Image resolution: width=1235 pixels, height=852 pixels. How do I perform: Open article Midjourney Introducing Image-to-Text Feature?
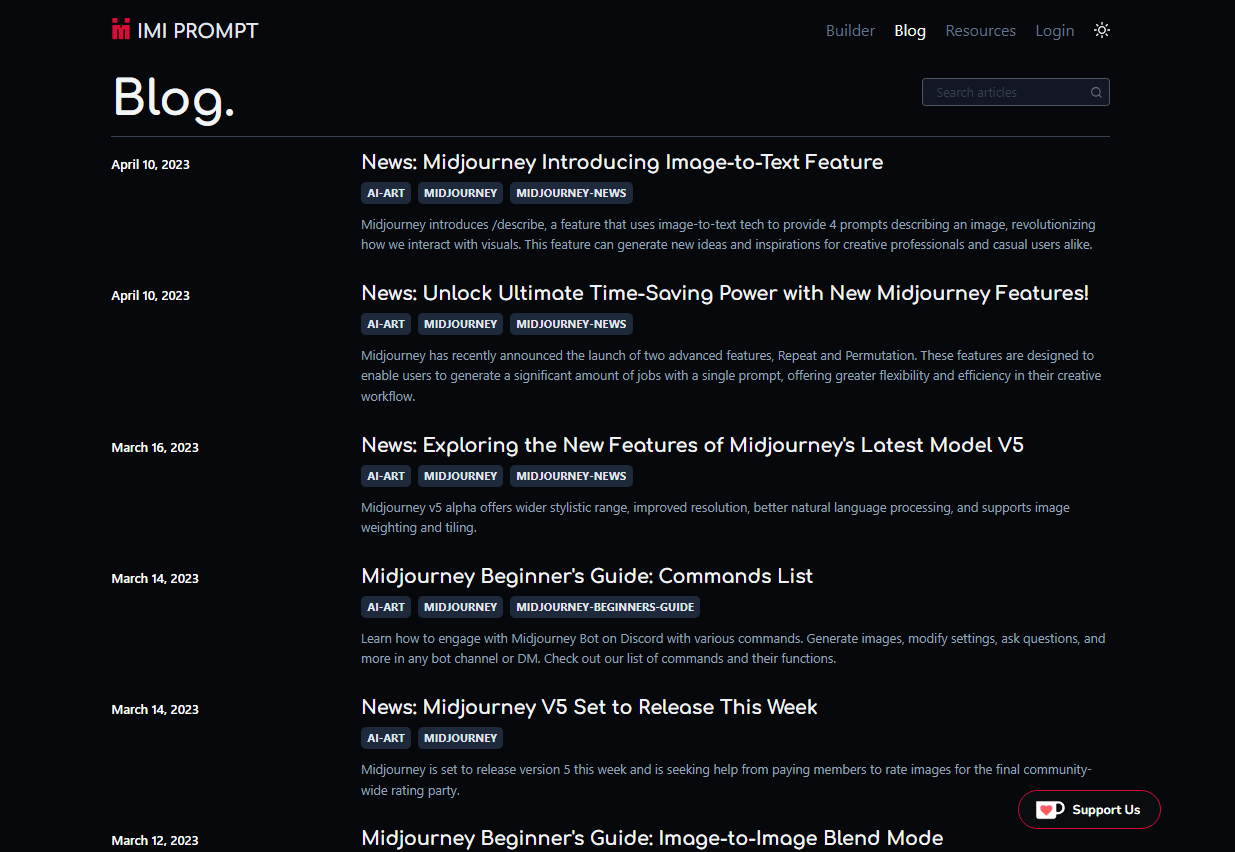coord(622,162)
